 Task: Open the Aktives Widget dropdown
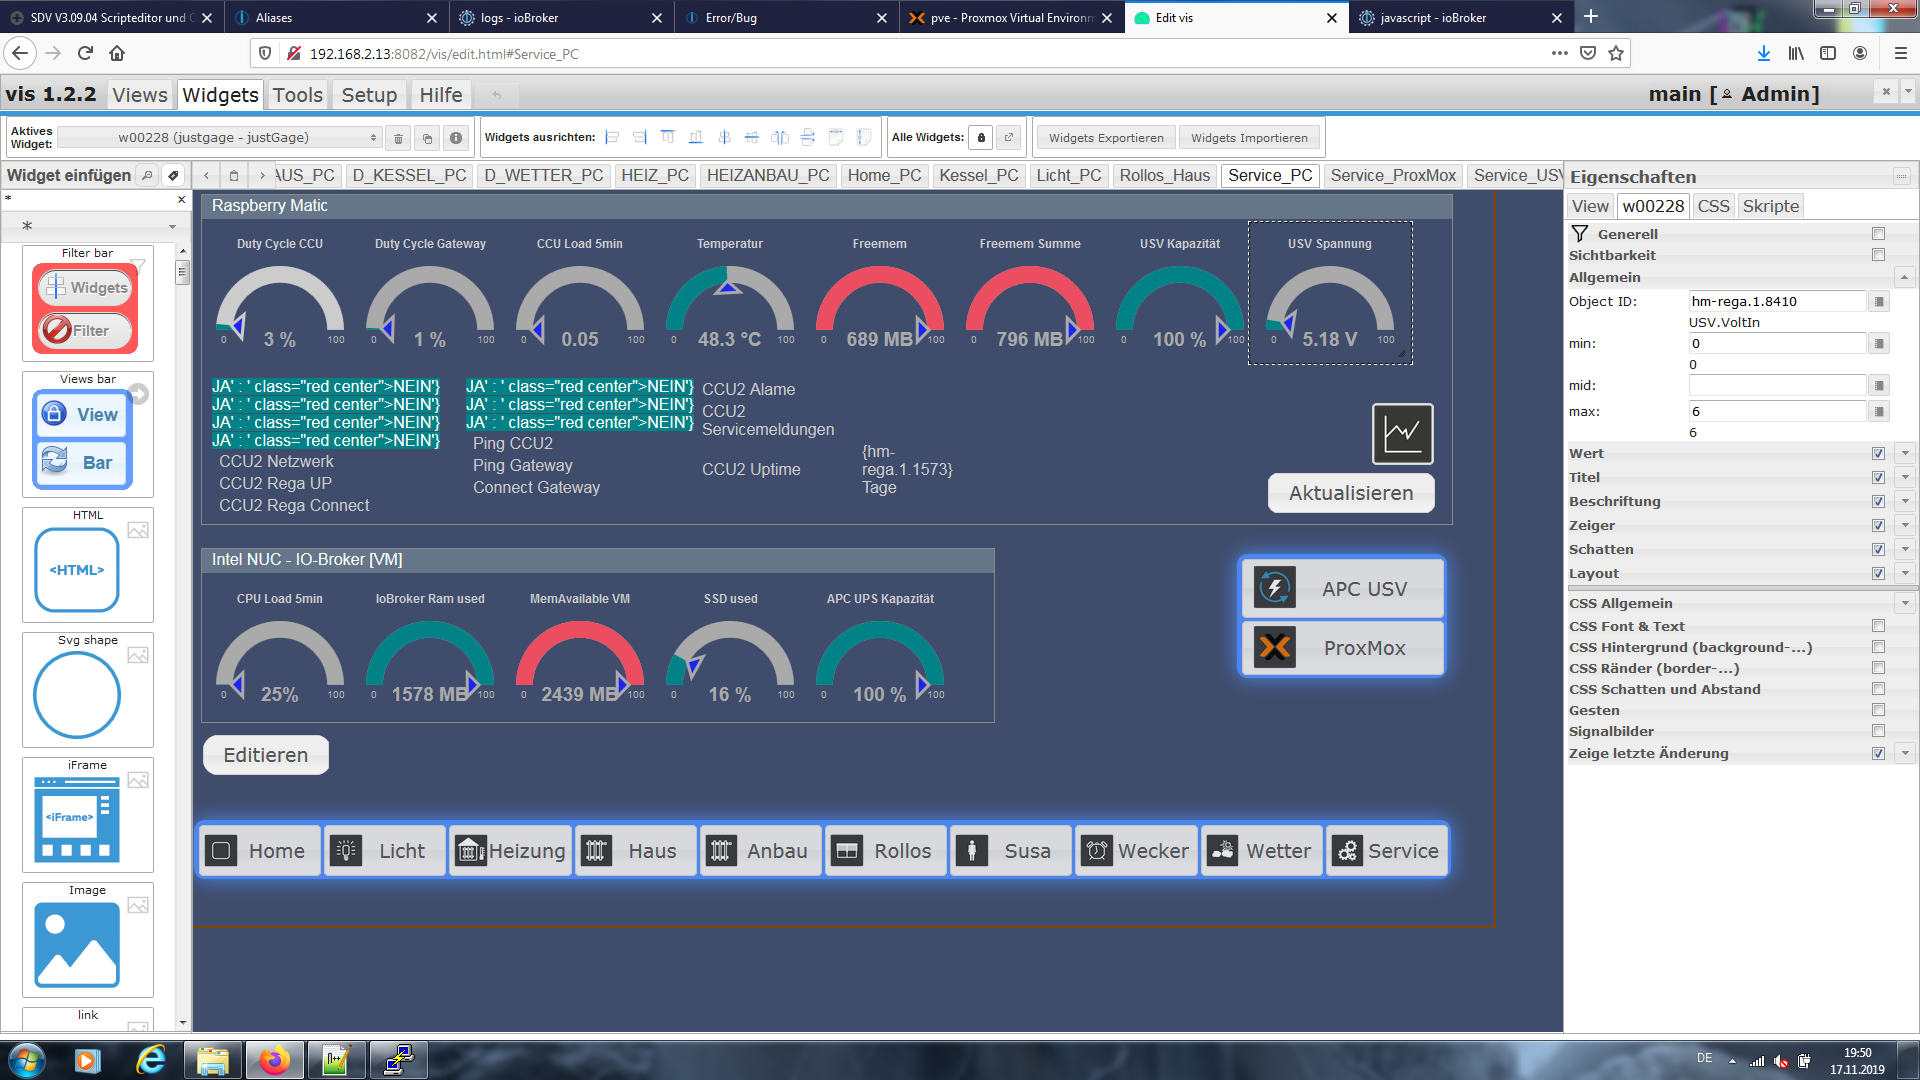220,138
